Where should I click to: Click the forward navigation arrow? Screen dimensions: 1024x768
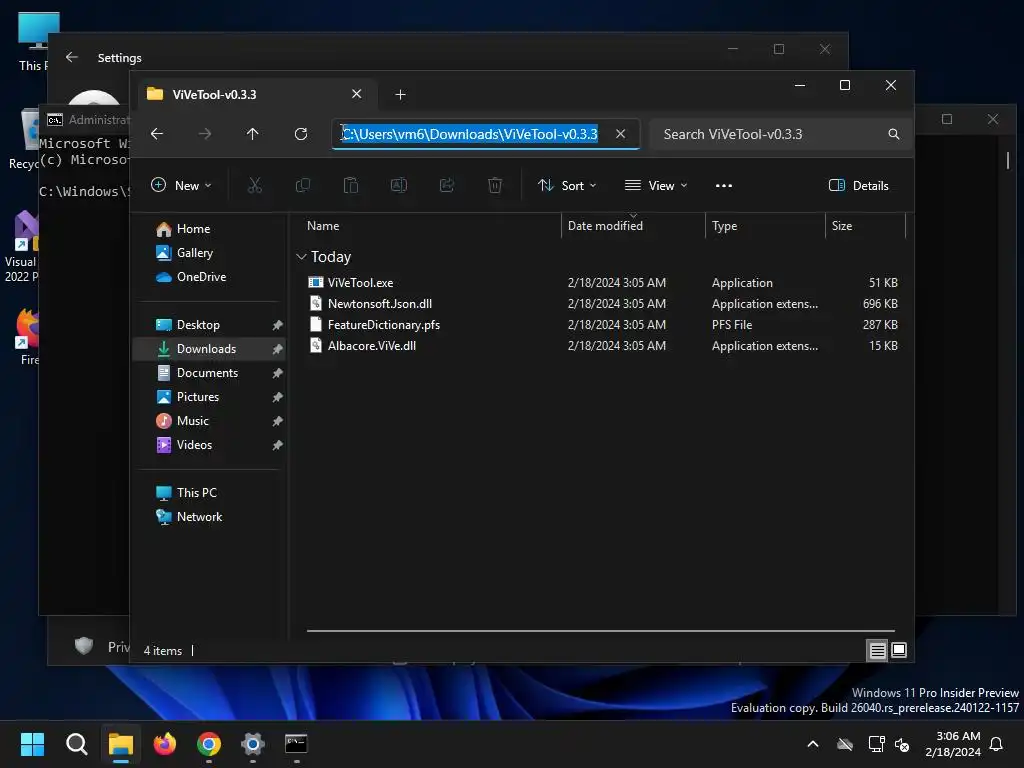point(204,134)
